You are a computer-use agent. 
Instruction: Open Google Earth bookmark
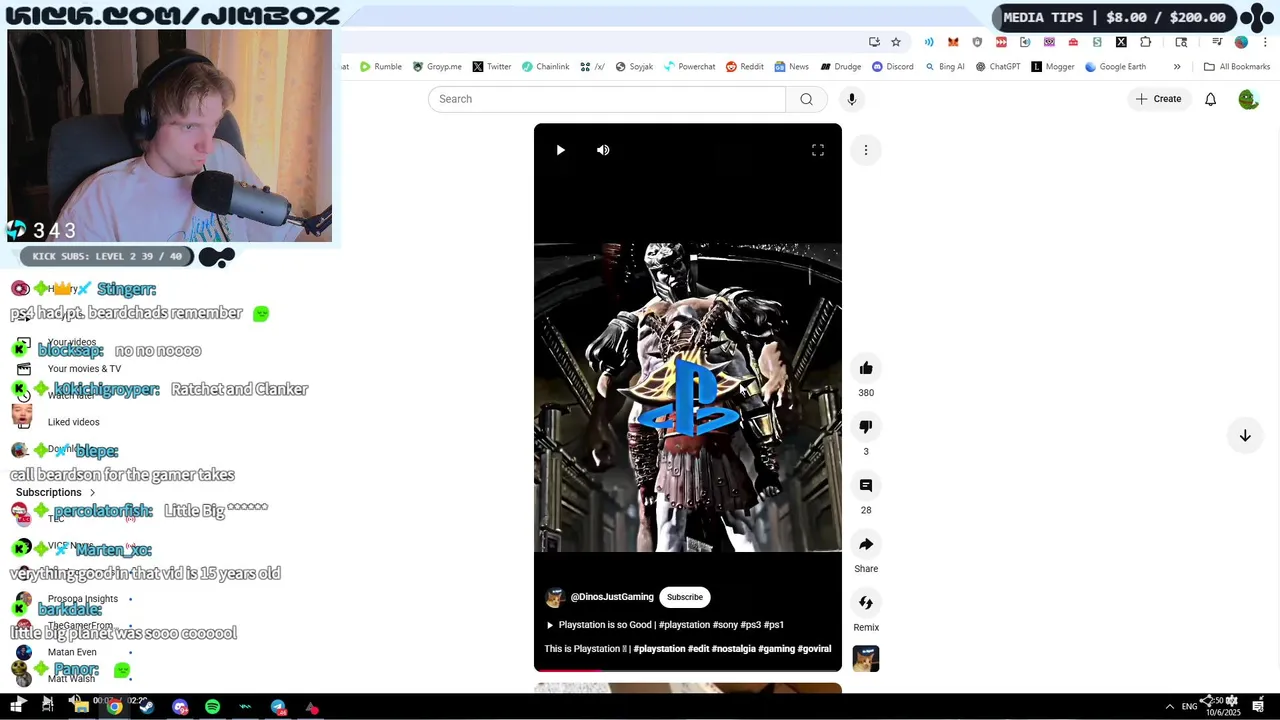1115,67
